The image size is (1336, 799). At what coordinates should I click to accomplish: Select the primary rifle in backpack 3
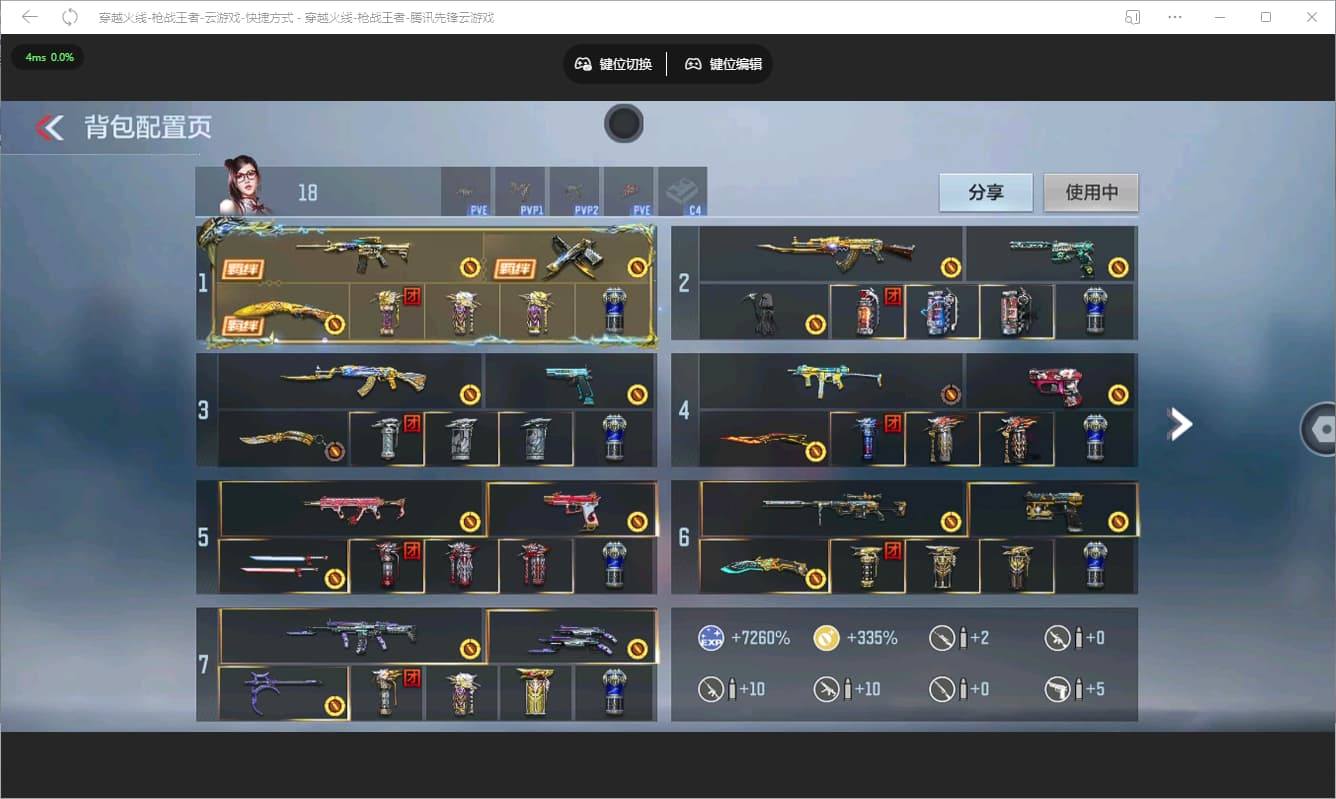click(350, 381)
